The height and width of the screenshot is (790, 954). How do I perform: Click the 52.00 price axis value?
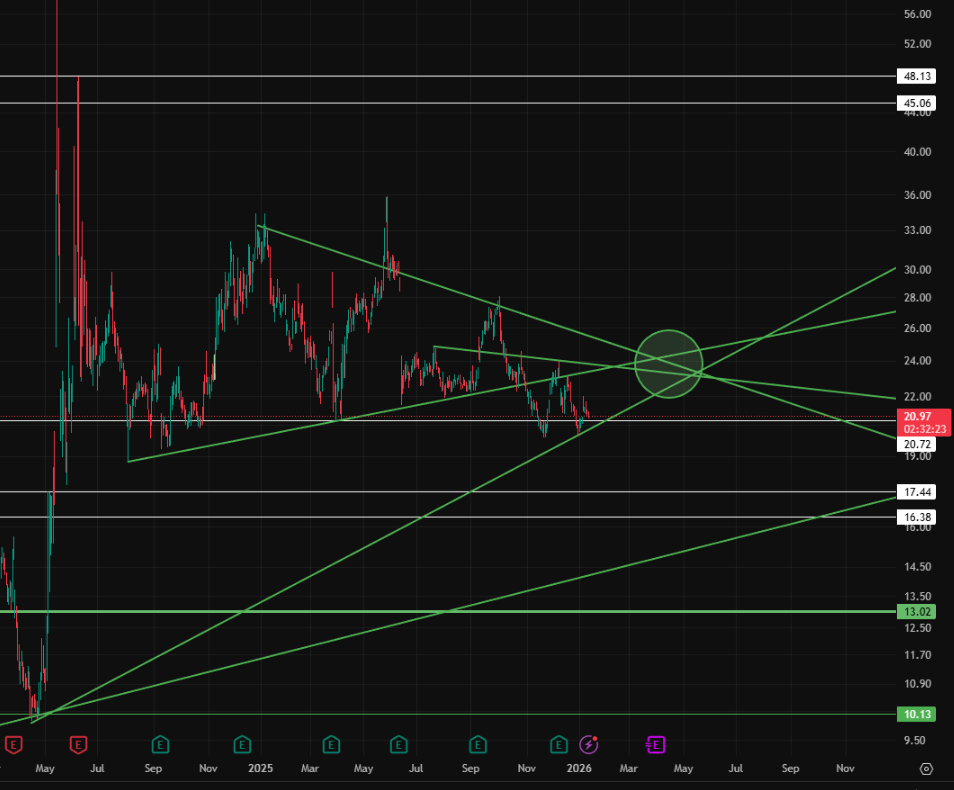point(917,44)
